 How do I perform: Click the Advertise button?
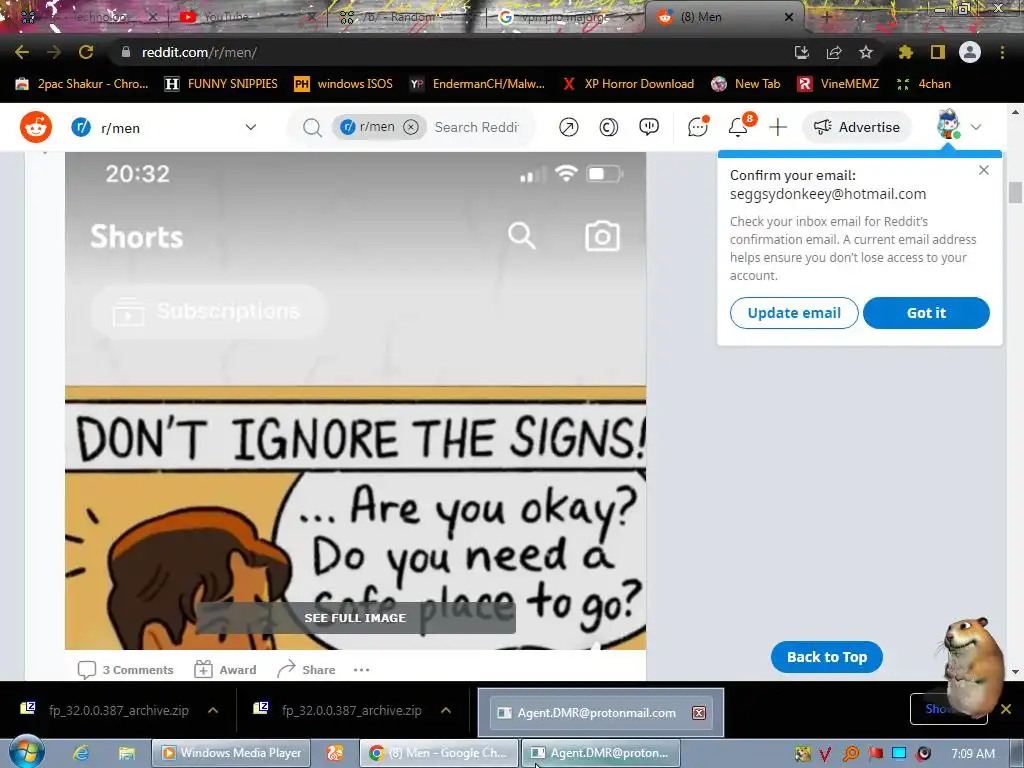pos(856,127)
